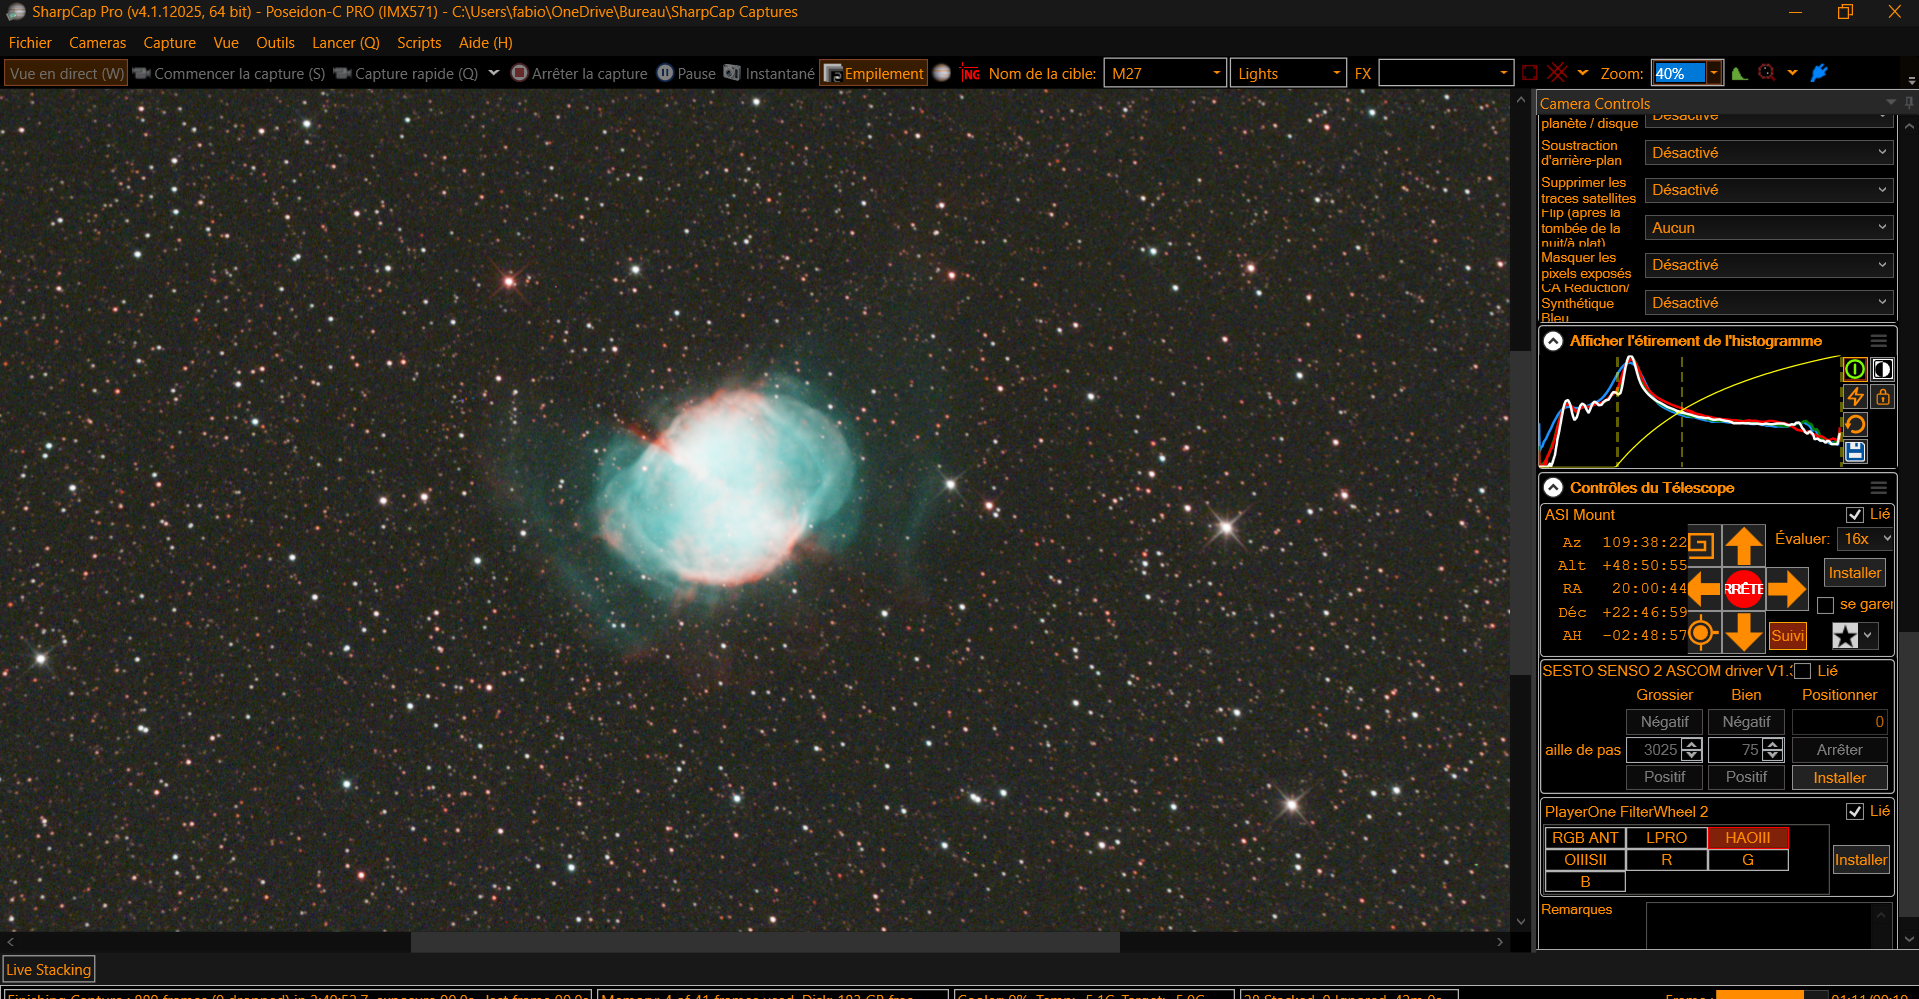This screenshot has height=999, width=1919.
Task: Open the histogram panel hamburger menu
Action: point(1879,341)
